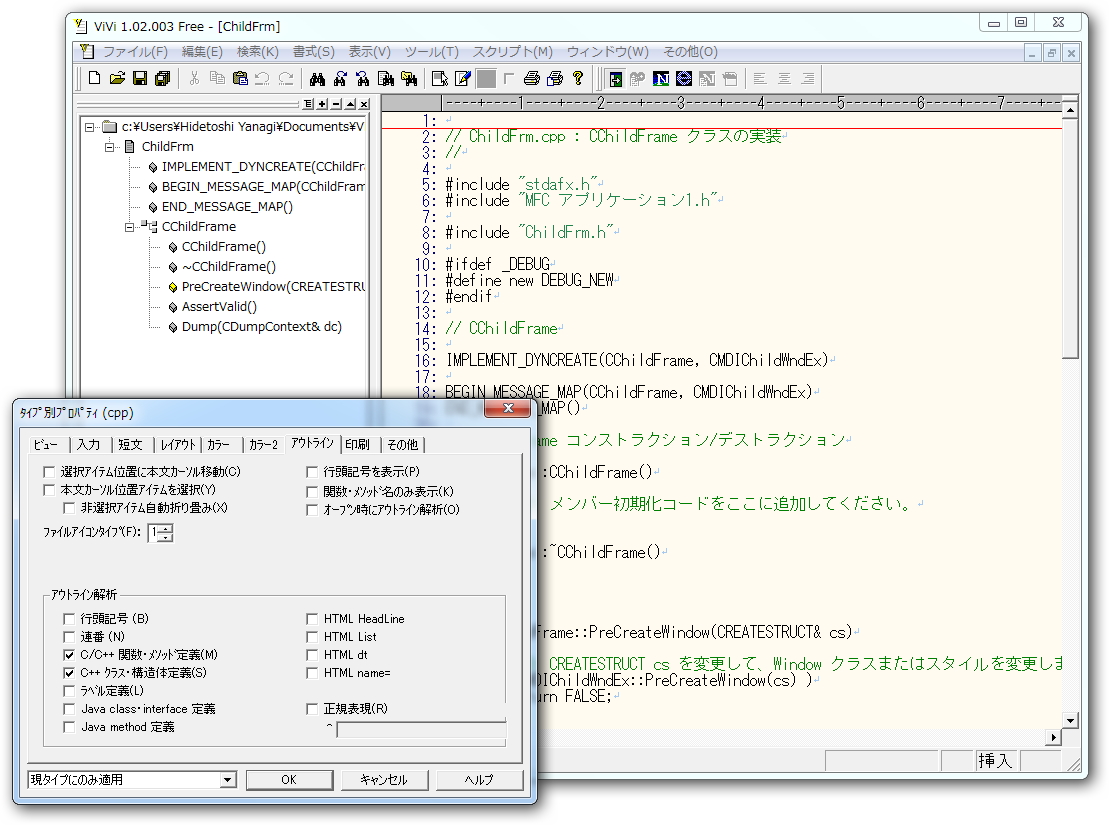Click the Copy toolbar icon
This screenshot has width=1109, height=825.
pos(217,79)
